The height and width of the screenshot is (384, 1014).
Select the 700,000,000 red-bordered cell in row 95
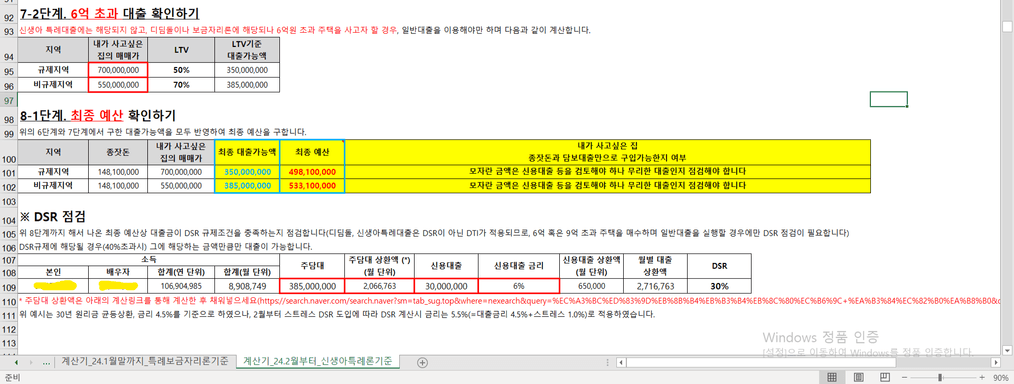pyautogui.click(x=118, y=69)
